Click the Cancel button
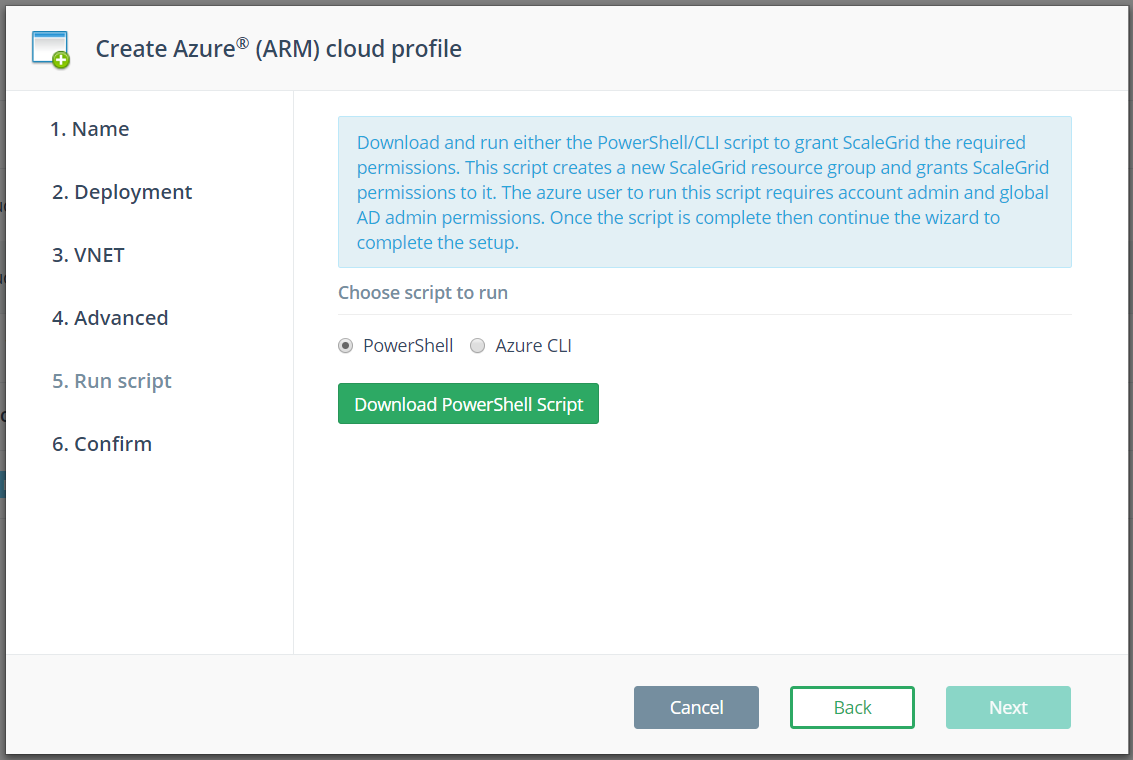This screenshot has width=1133, height=760. [x=696, y=707]
